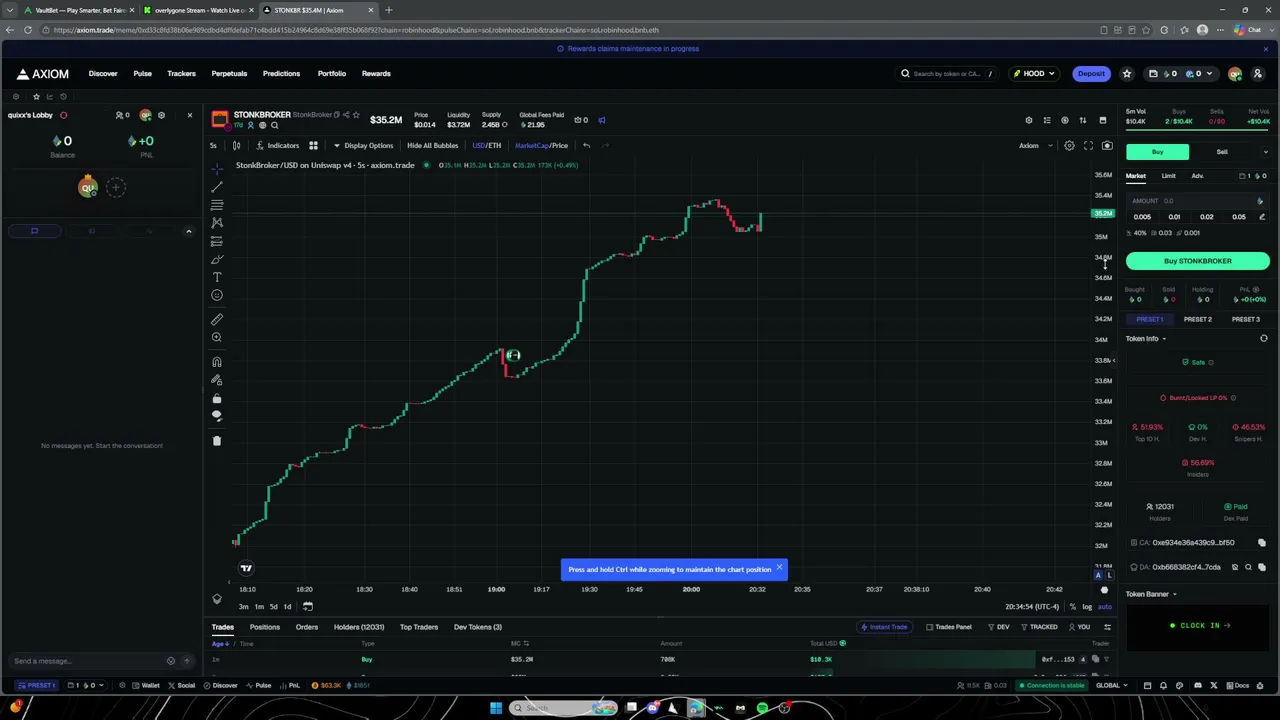Toggle auto price scale

[1105, 607]
